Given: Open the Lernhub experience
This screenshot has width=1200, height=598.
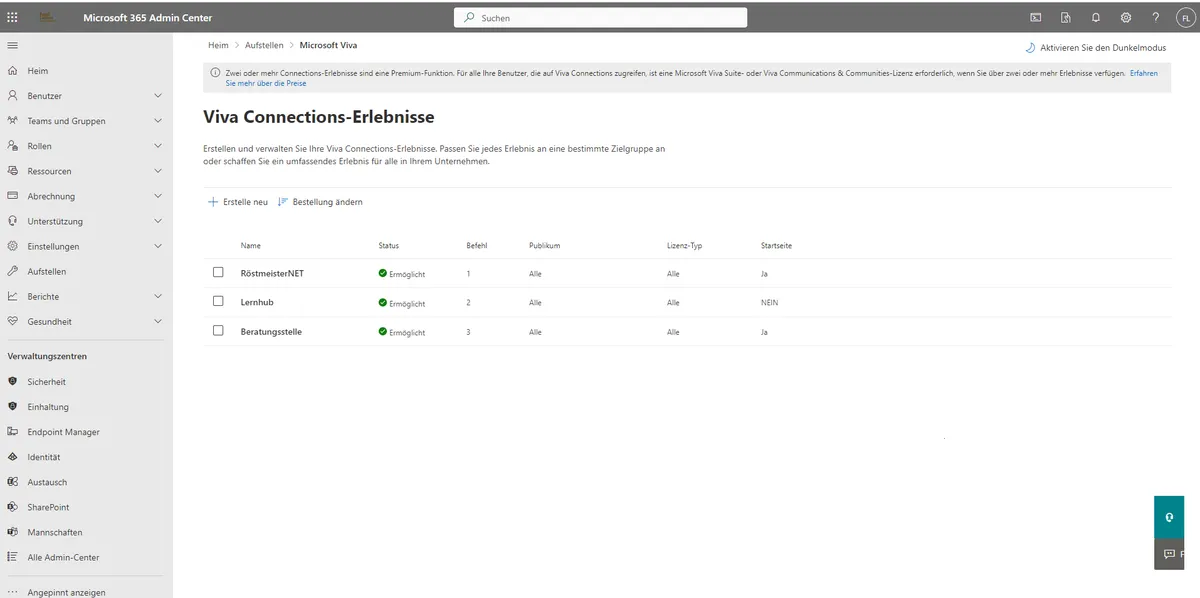Looking at the screenshot, I should pyautogui.click(x=257, y=302).
